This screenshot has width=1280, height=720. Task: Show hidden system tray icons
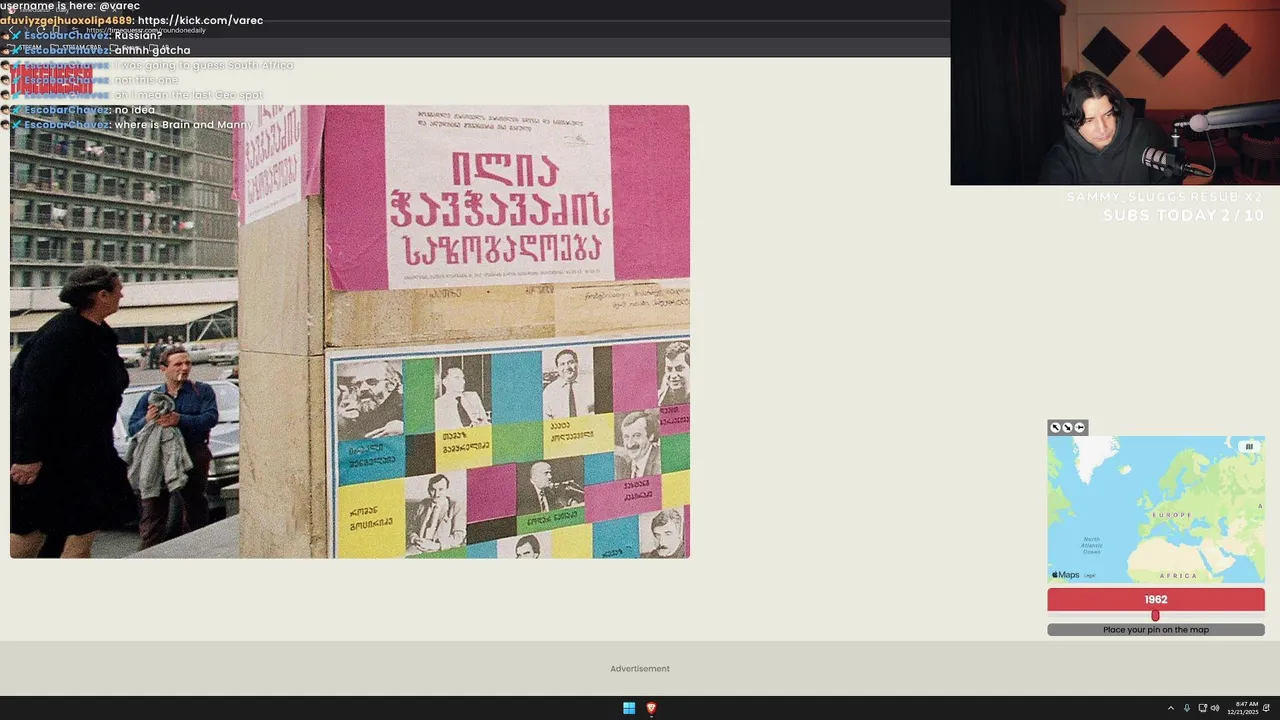tap(1171, 708)
